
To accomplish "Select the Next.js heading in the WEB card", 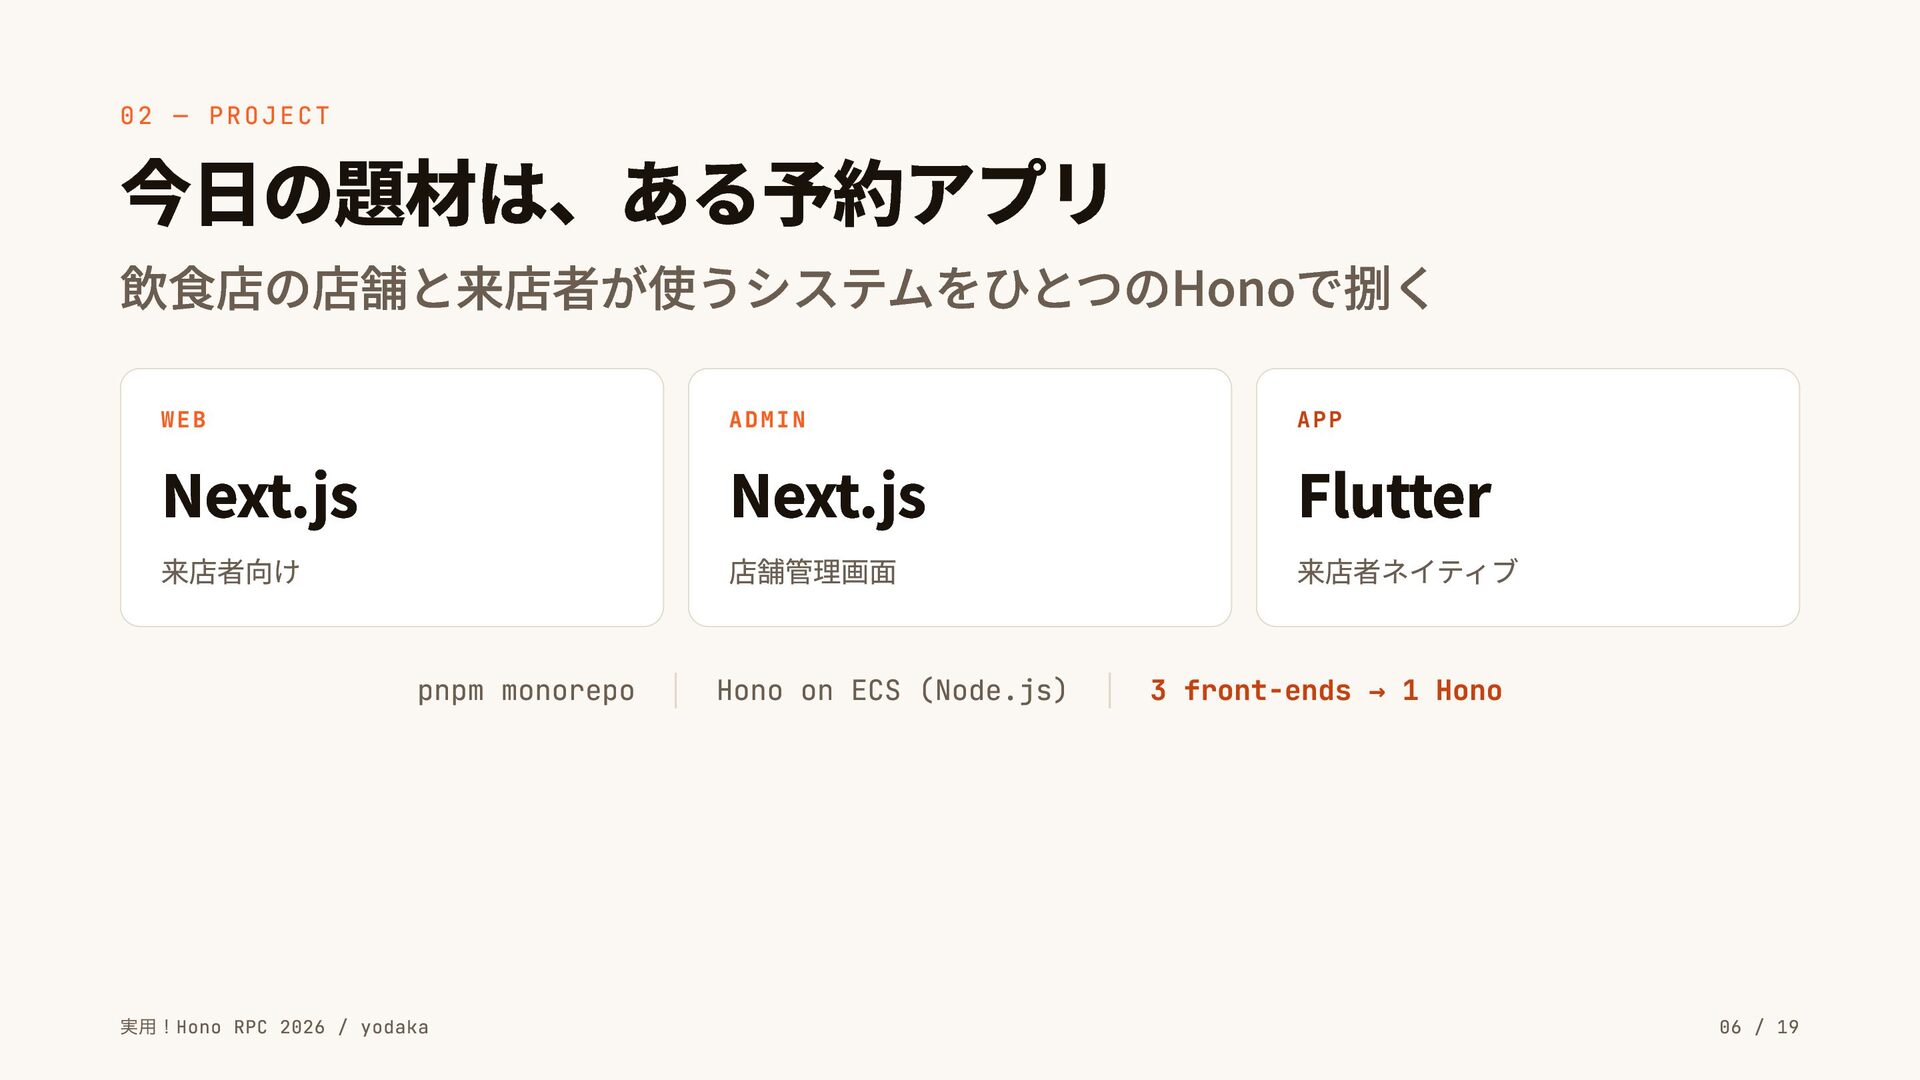I will tap(260, 496).
